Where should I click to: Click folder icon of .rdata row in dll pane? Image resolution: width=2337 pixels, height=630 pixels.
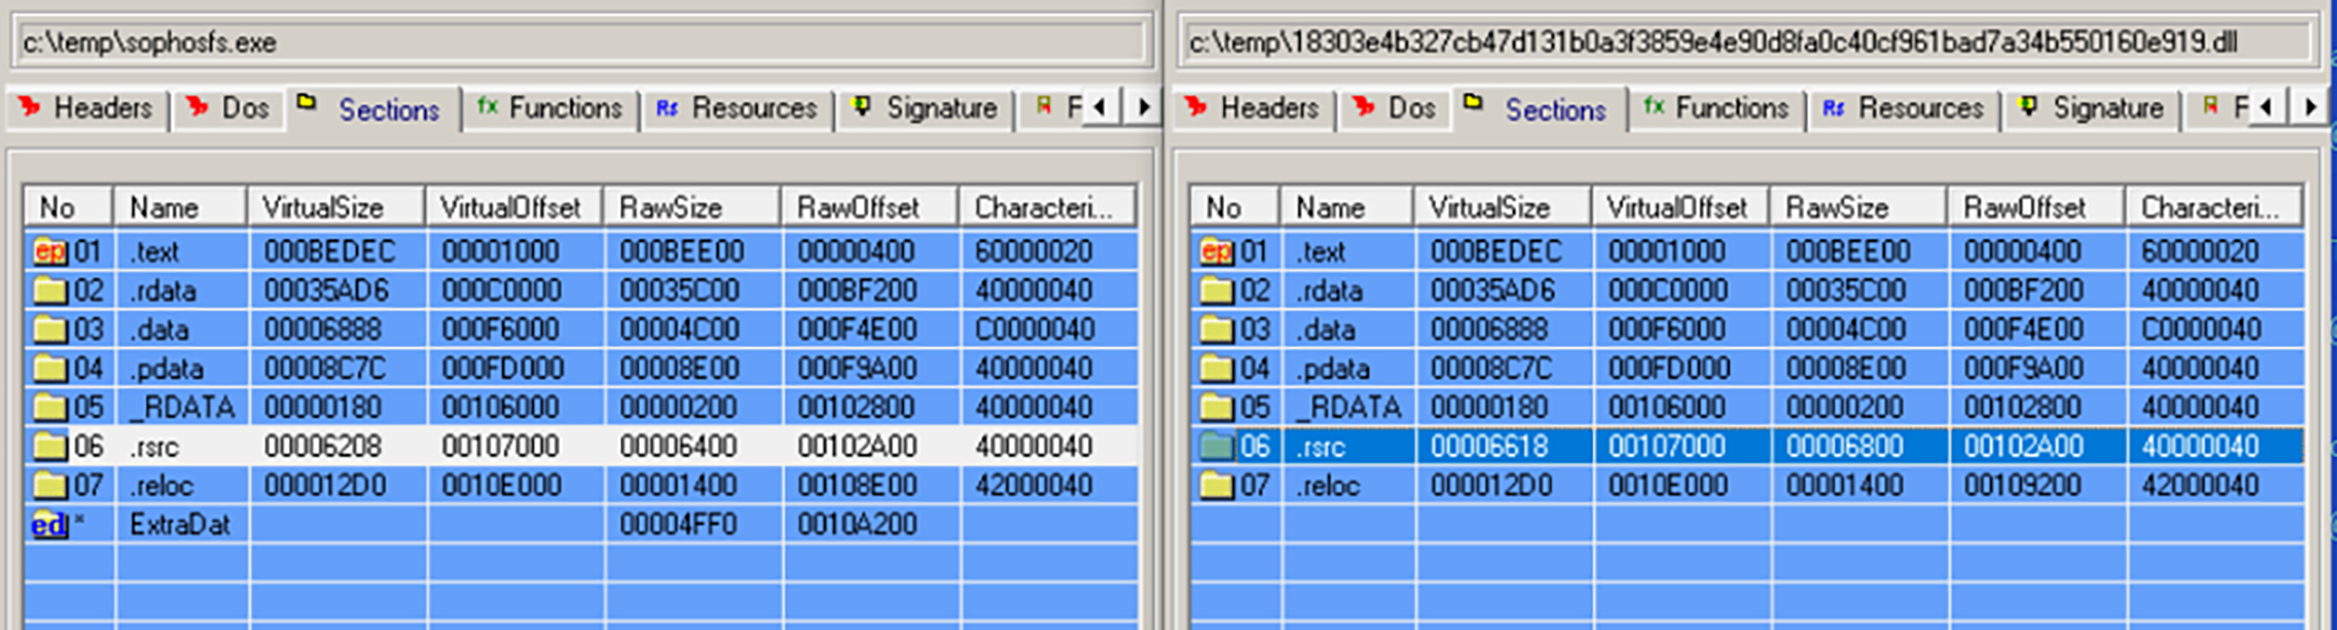tap(1216, 290)
